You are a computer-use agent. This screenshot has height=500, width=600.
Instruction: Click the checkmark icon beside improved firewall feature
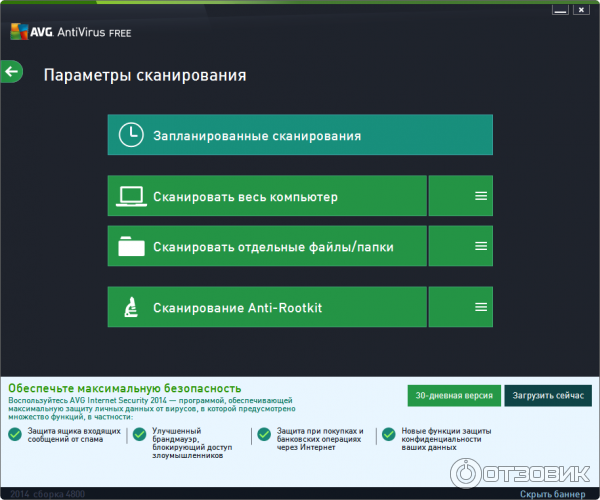point(139,434)
